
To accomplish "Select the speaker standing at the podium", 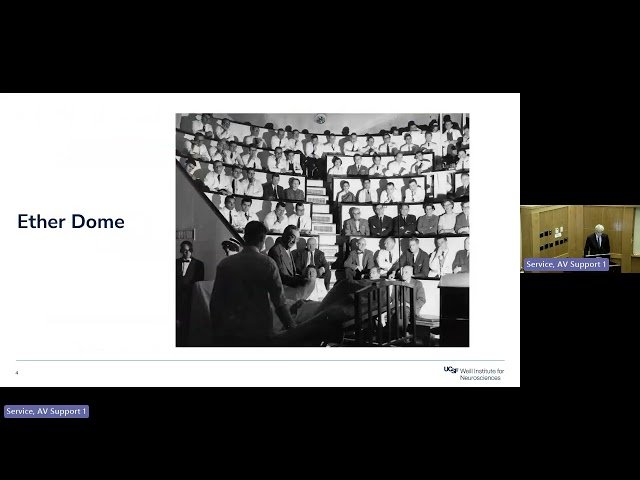I will pos(597,242).
